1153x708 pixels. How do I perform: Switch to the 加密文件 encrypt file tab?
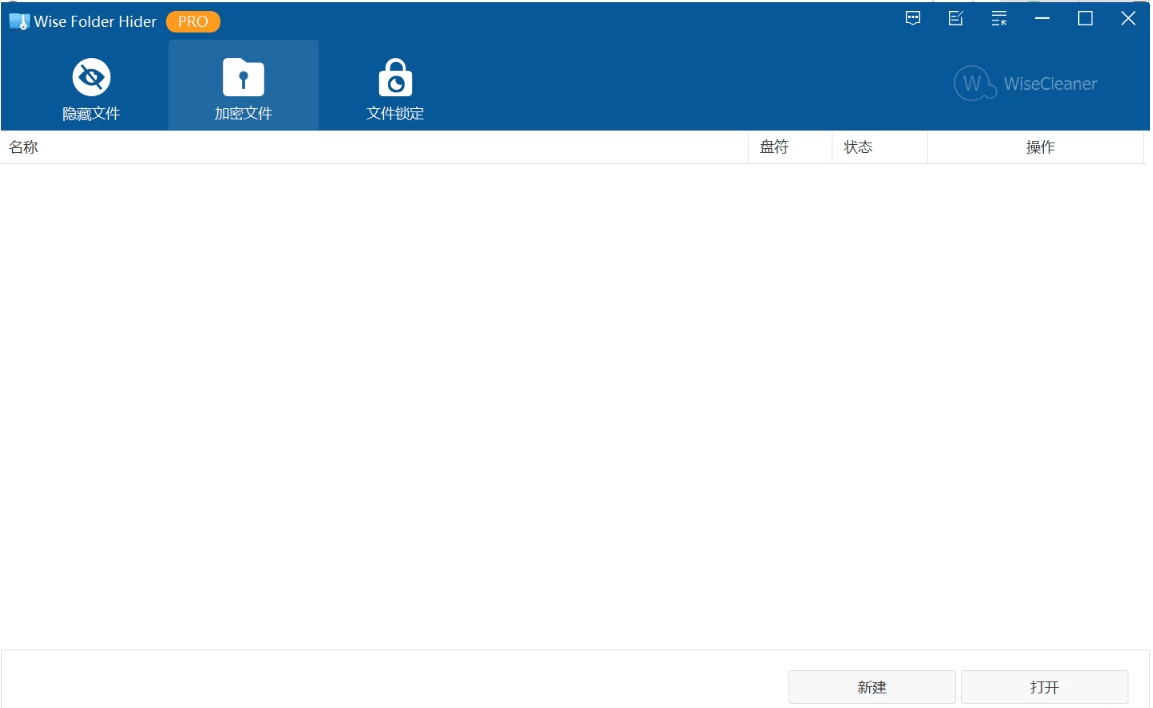tap(243, 88)
